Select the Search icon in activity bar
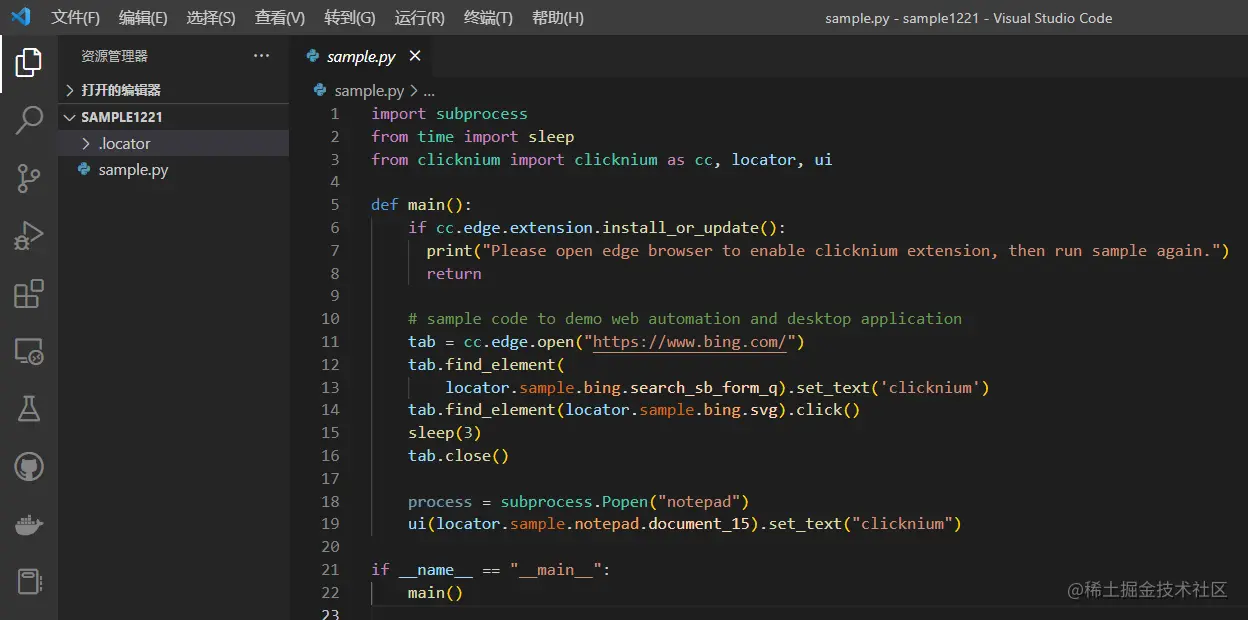Image resolution: width=1248 pixels, height=620 pixels. pyautogui.click(x=28, y=120)
